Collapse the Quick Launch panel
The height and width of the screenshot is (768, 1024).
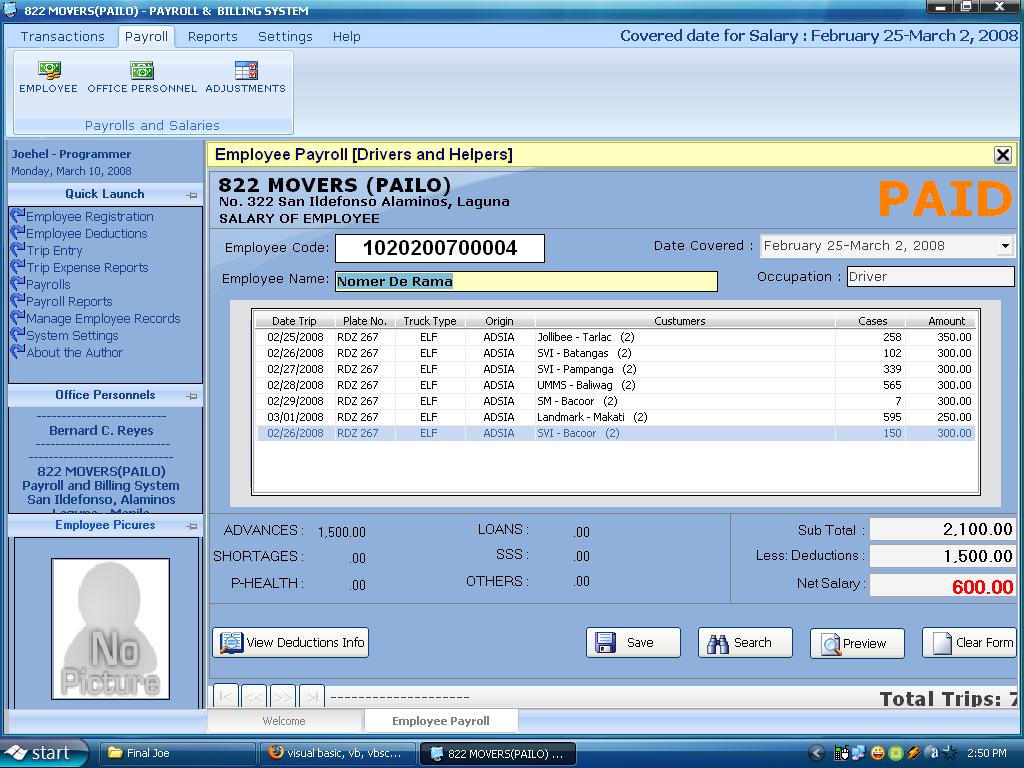pyautogui.click(x=191, y=195)
